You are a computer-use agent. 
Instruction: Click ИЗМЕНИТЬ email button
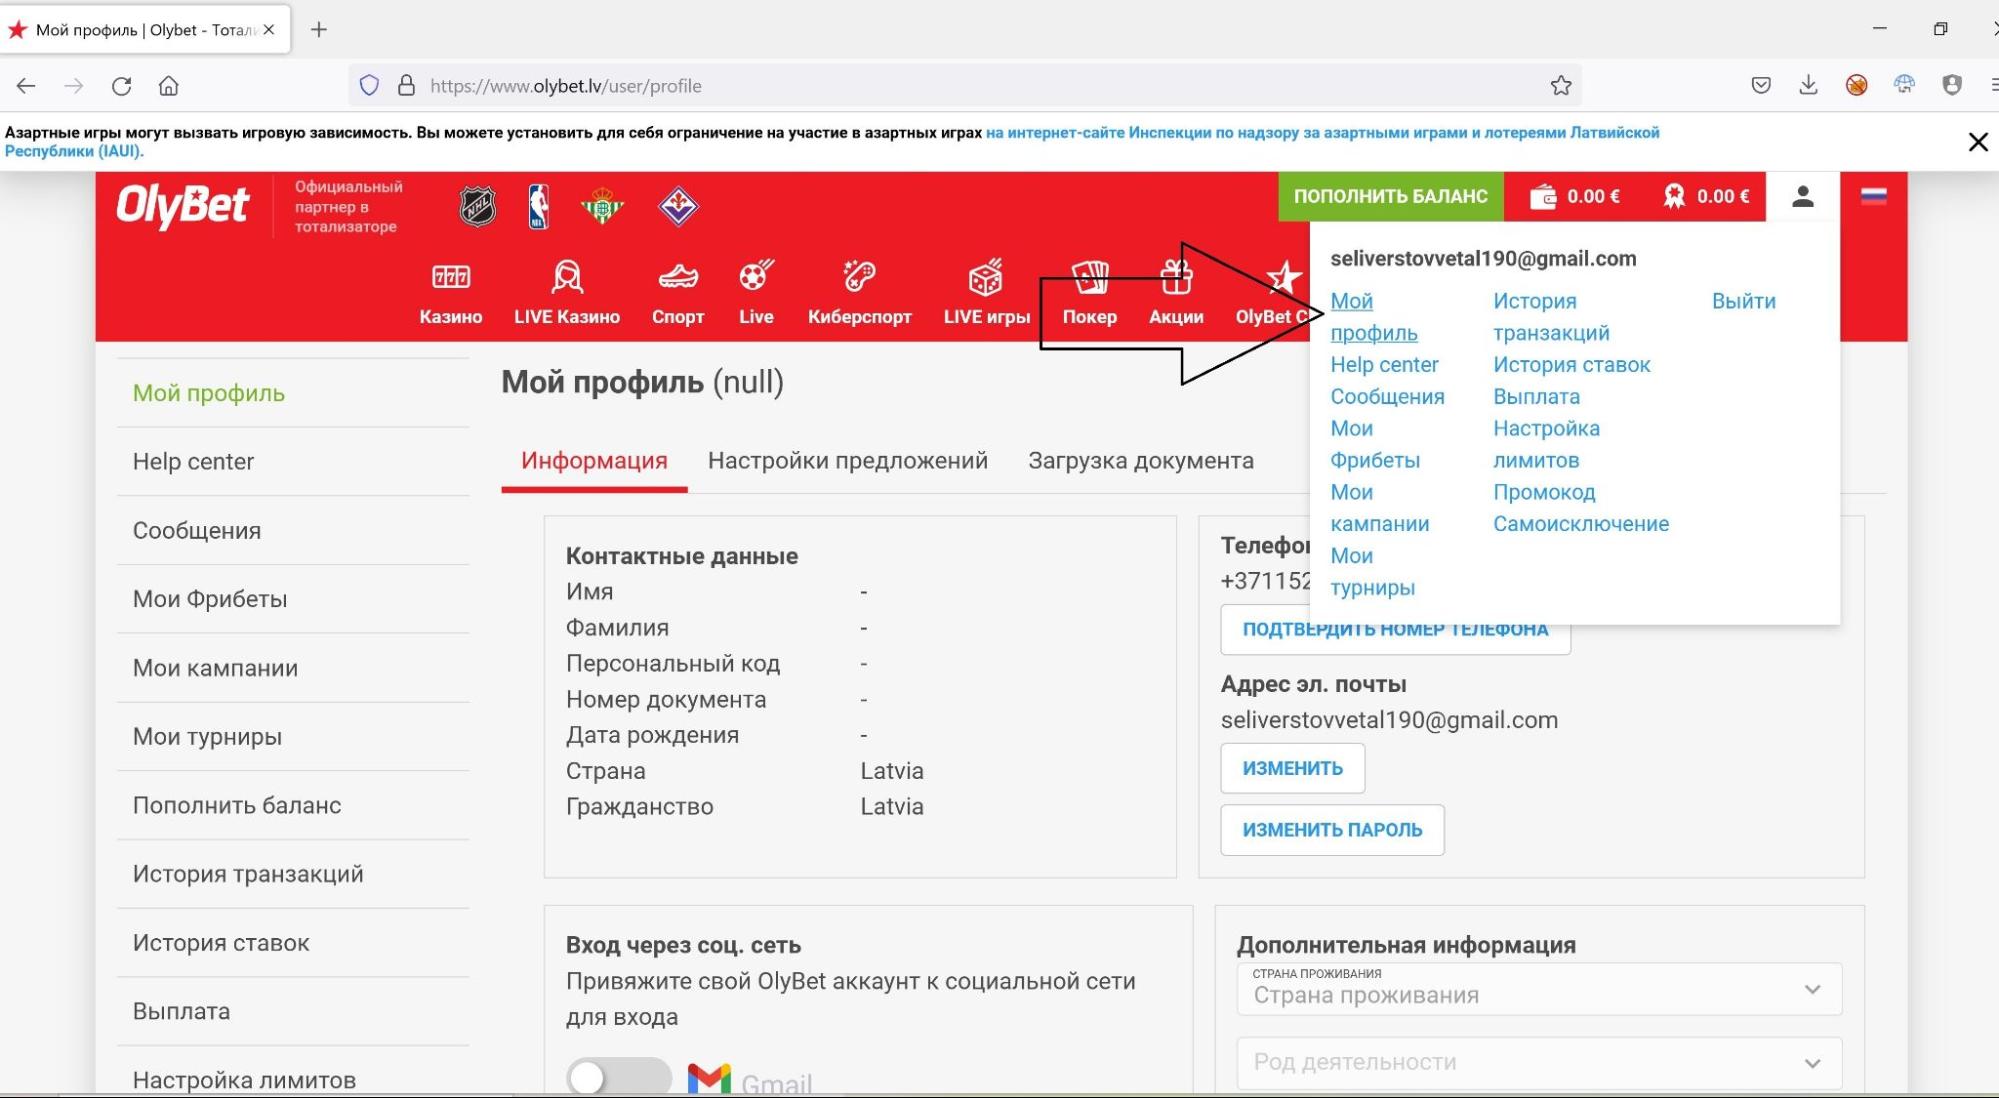click(1292, 769)
